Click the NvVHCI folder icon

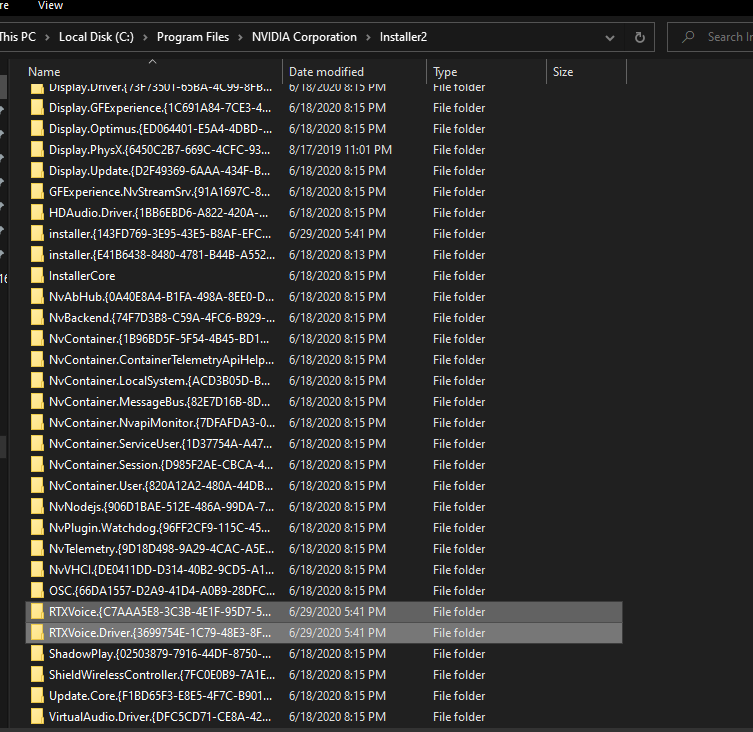click(x=37, y=570)
